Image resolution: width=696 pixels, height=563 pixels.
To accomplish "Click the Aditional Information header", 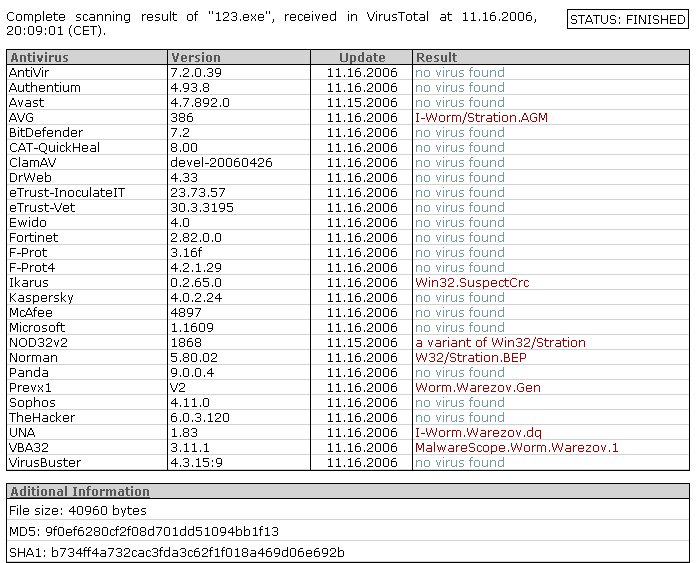I will [x=80, y=492].
